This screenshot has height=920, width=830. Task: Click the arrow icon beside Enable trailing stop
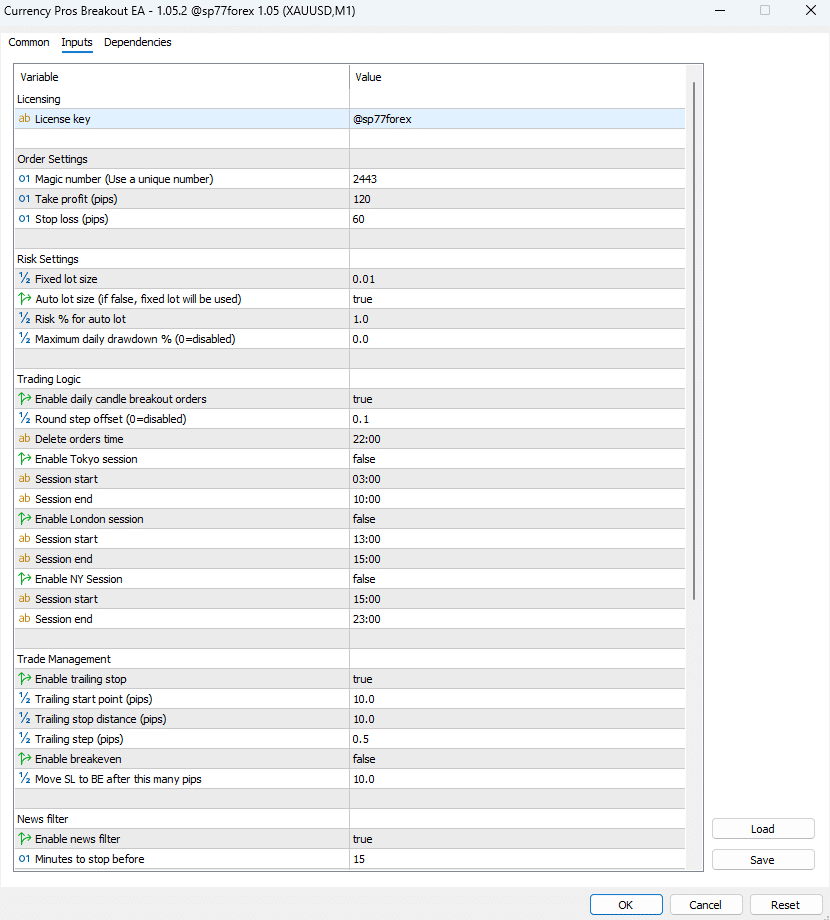[25, 679]
